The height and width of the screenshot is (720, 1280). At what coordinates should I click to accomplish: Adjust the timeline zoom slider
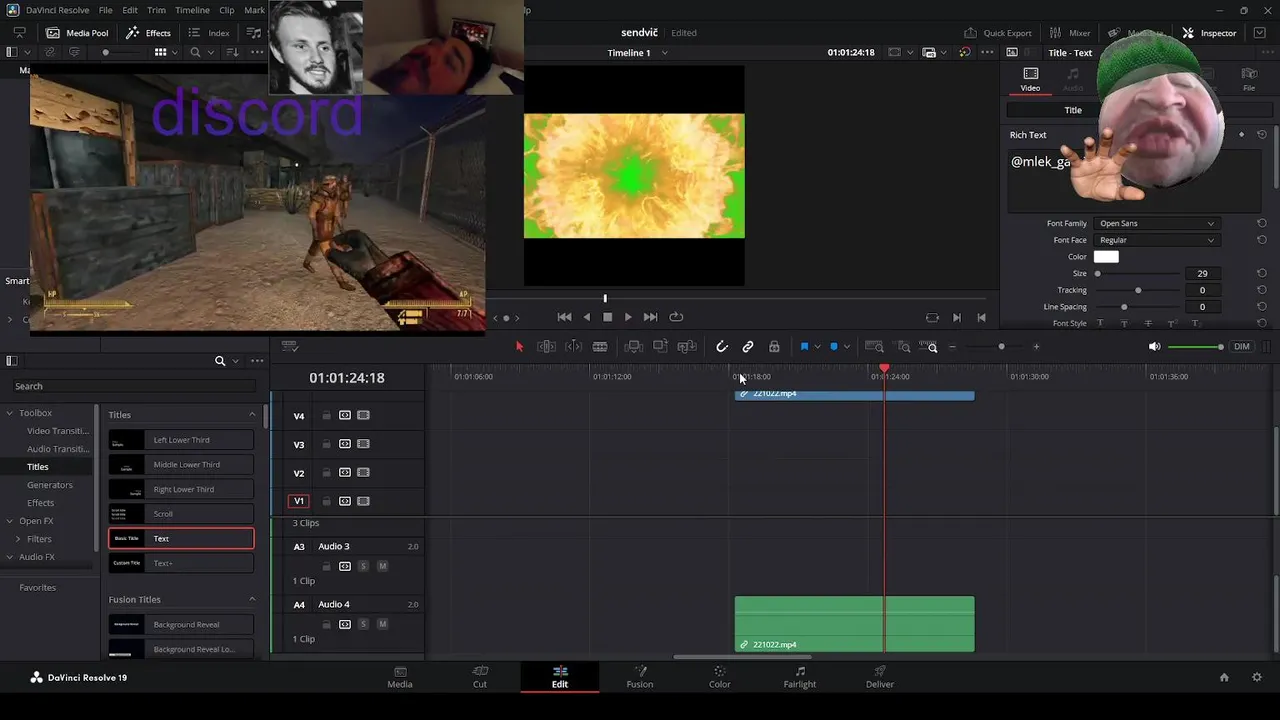click(1001, 347)
